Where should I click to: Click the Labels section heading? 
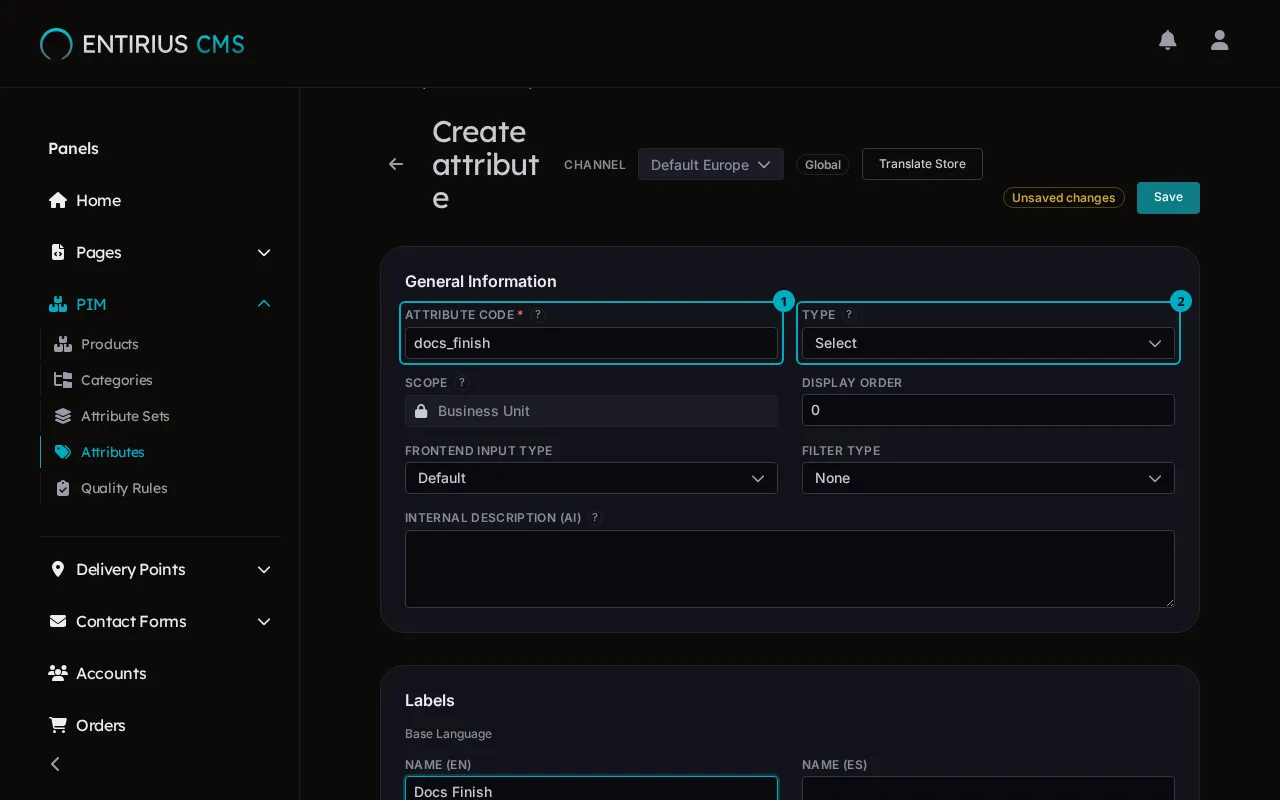pyautogui.click(x=430, y=700)
